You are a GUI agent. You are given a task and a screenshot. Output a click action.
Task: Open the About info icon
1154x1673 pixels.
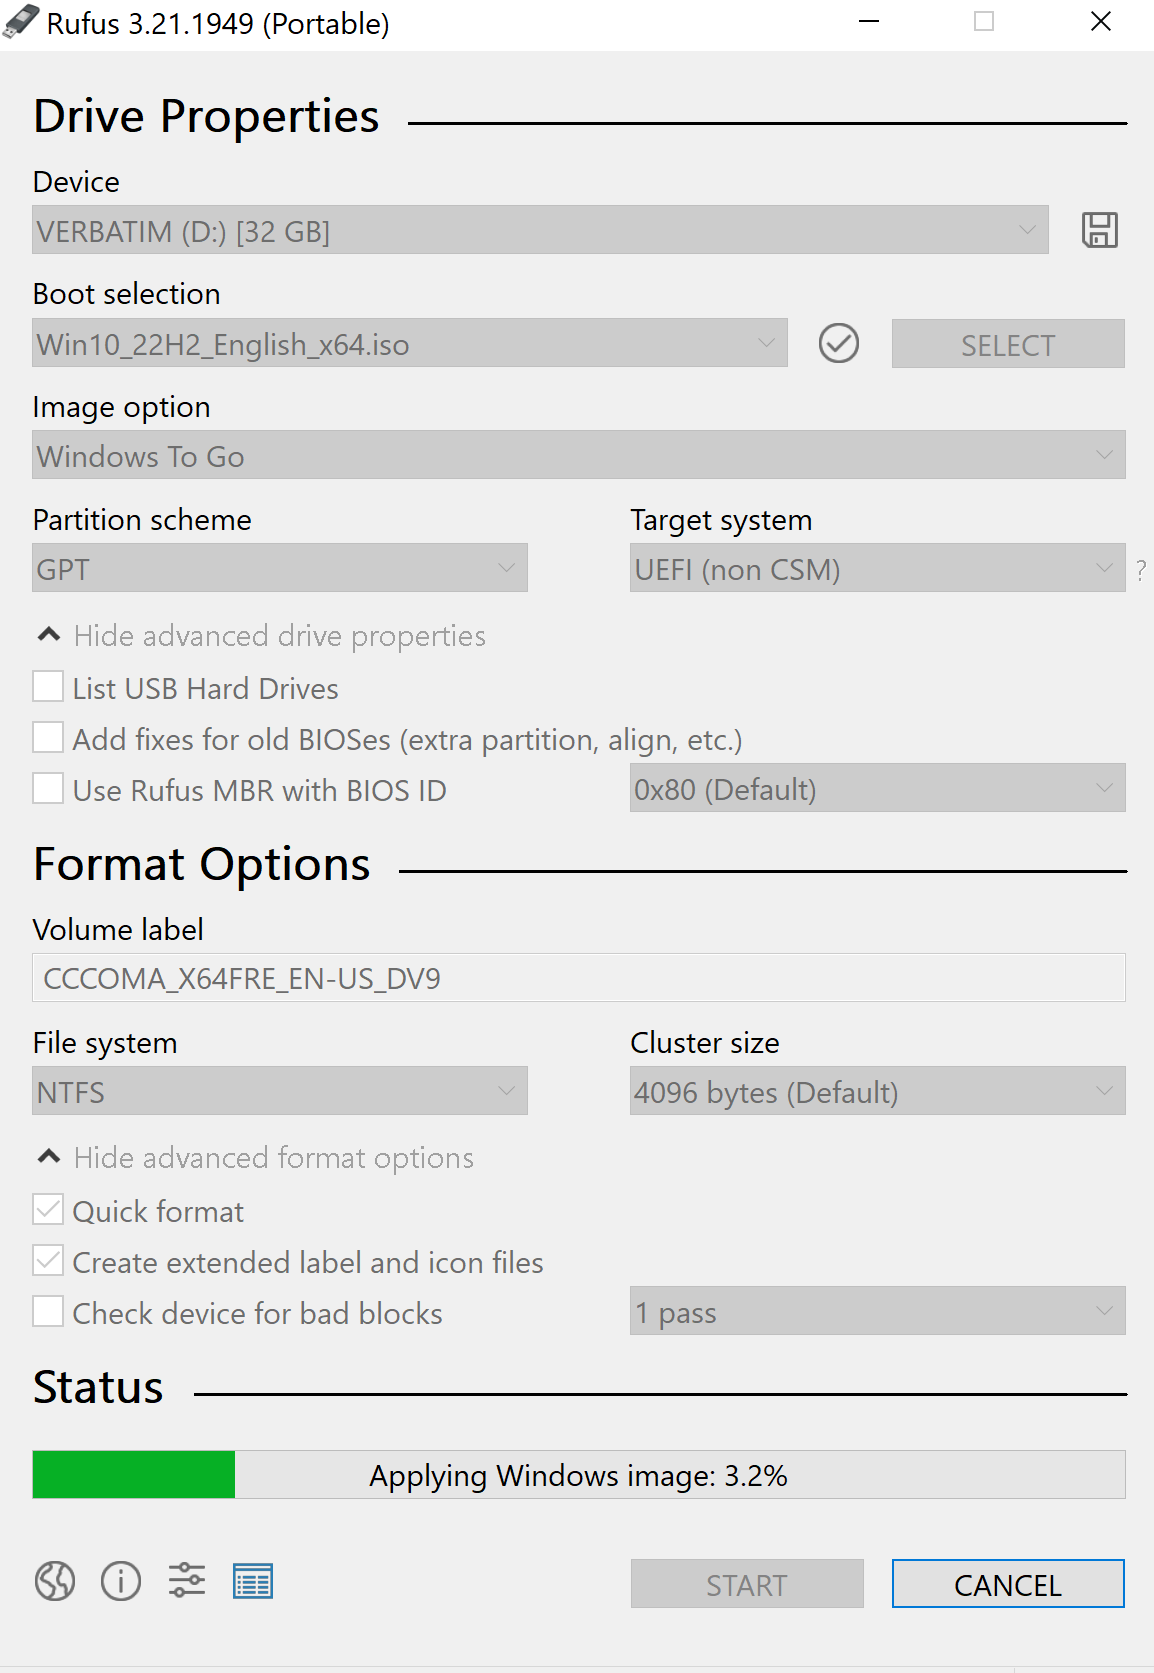click(121, 1581)
